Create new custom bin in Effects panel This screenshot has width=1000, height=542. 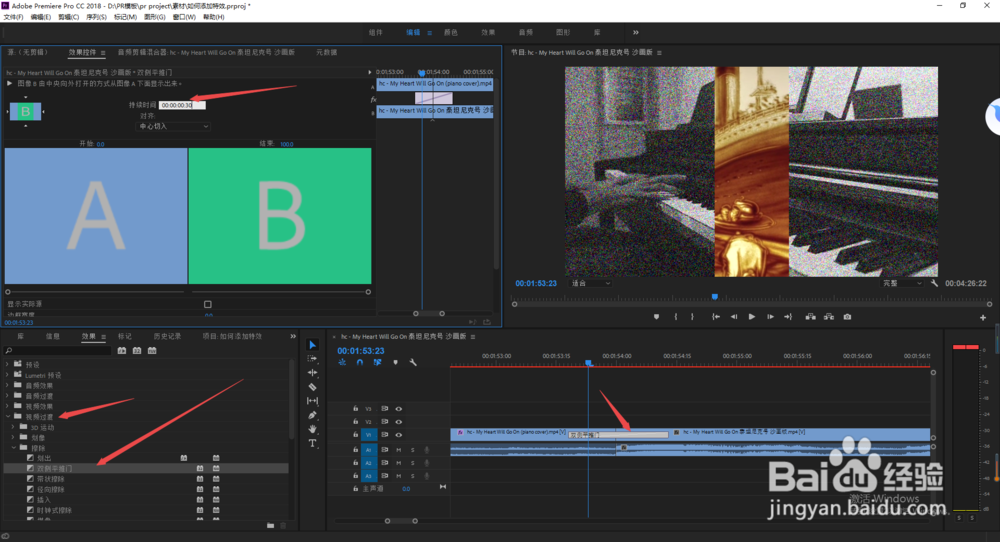[270, 525]
